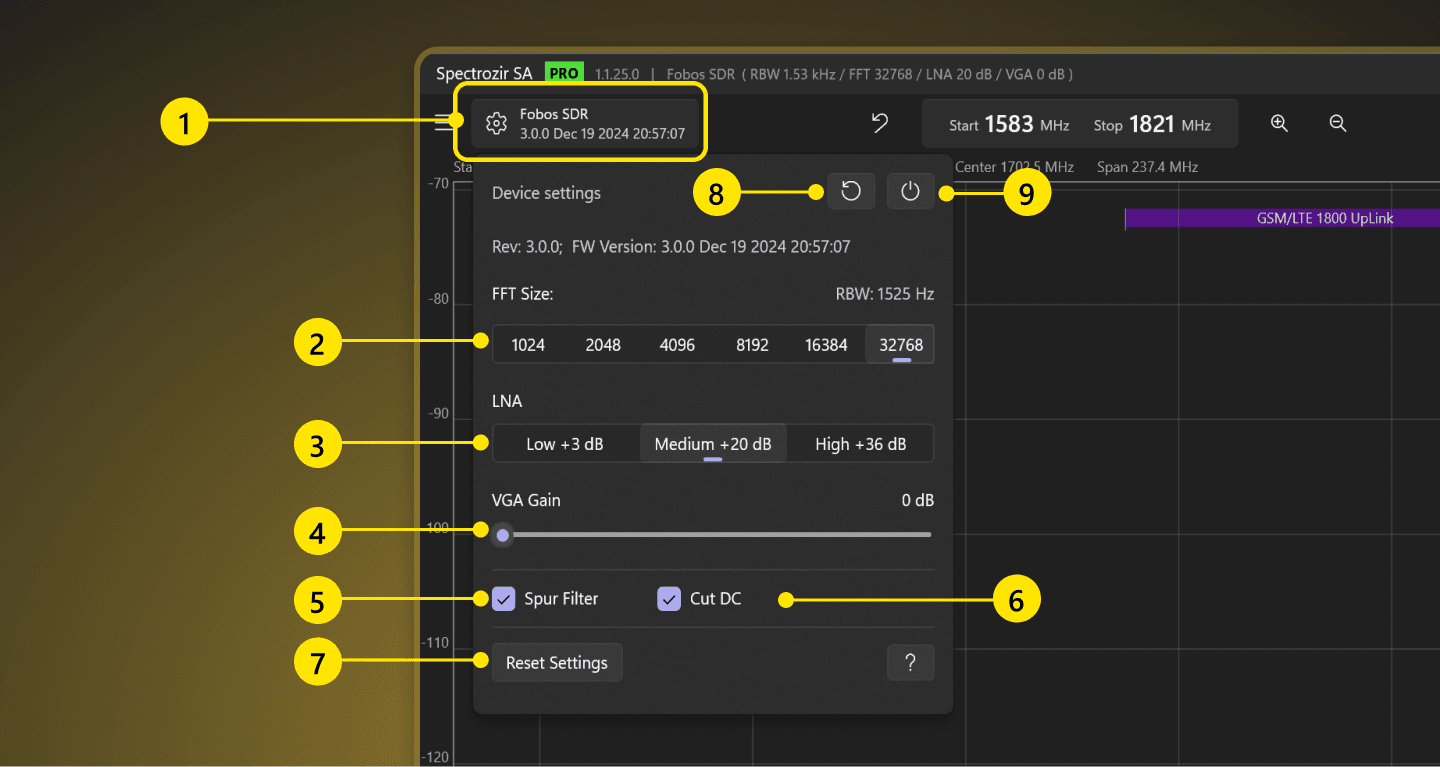This screenshot has width=1440, height=767.
Task: Click the device power icon button
Action: 910,191
